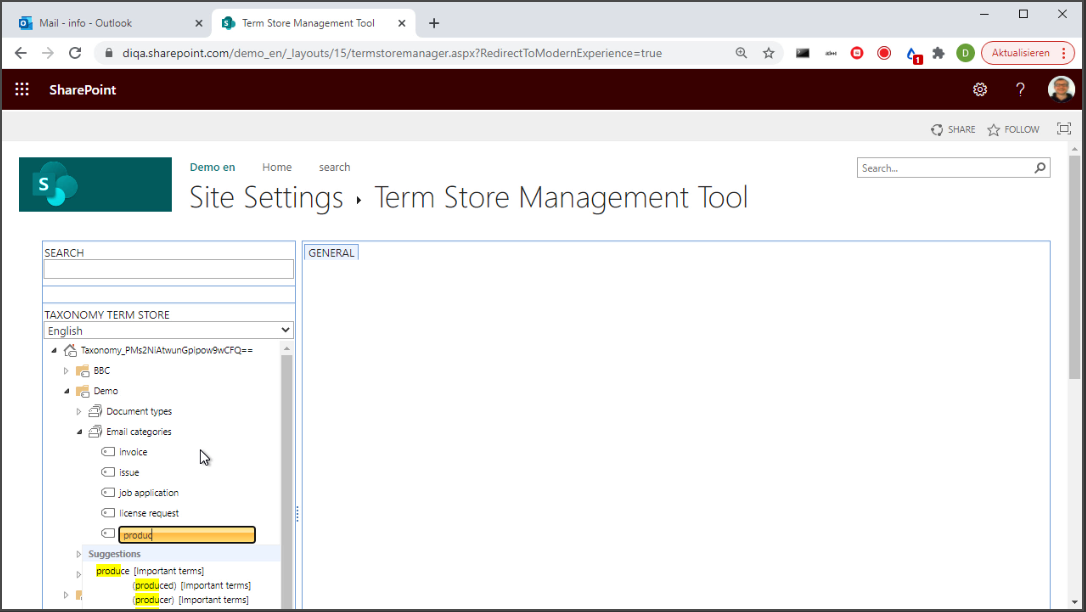This screenshot has width=1086, height=612.
Task: Open the browser extensions puzzle icon
Action: [938, 53]
